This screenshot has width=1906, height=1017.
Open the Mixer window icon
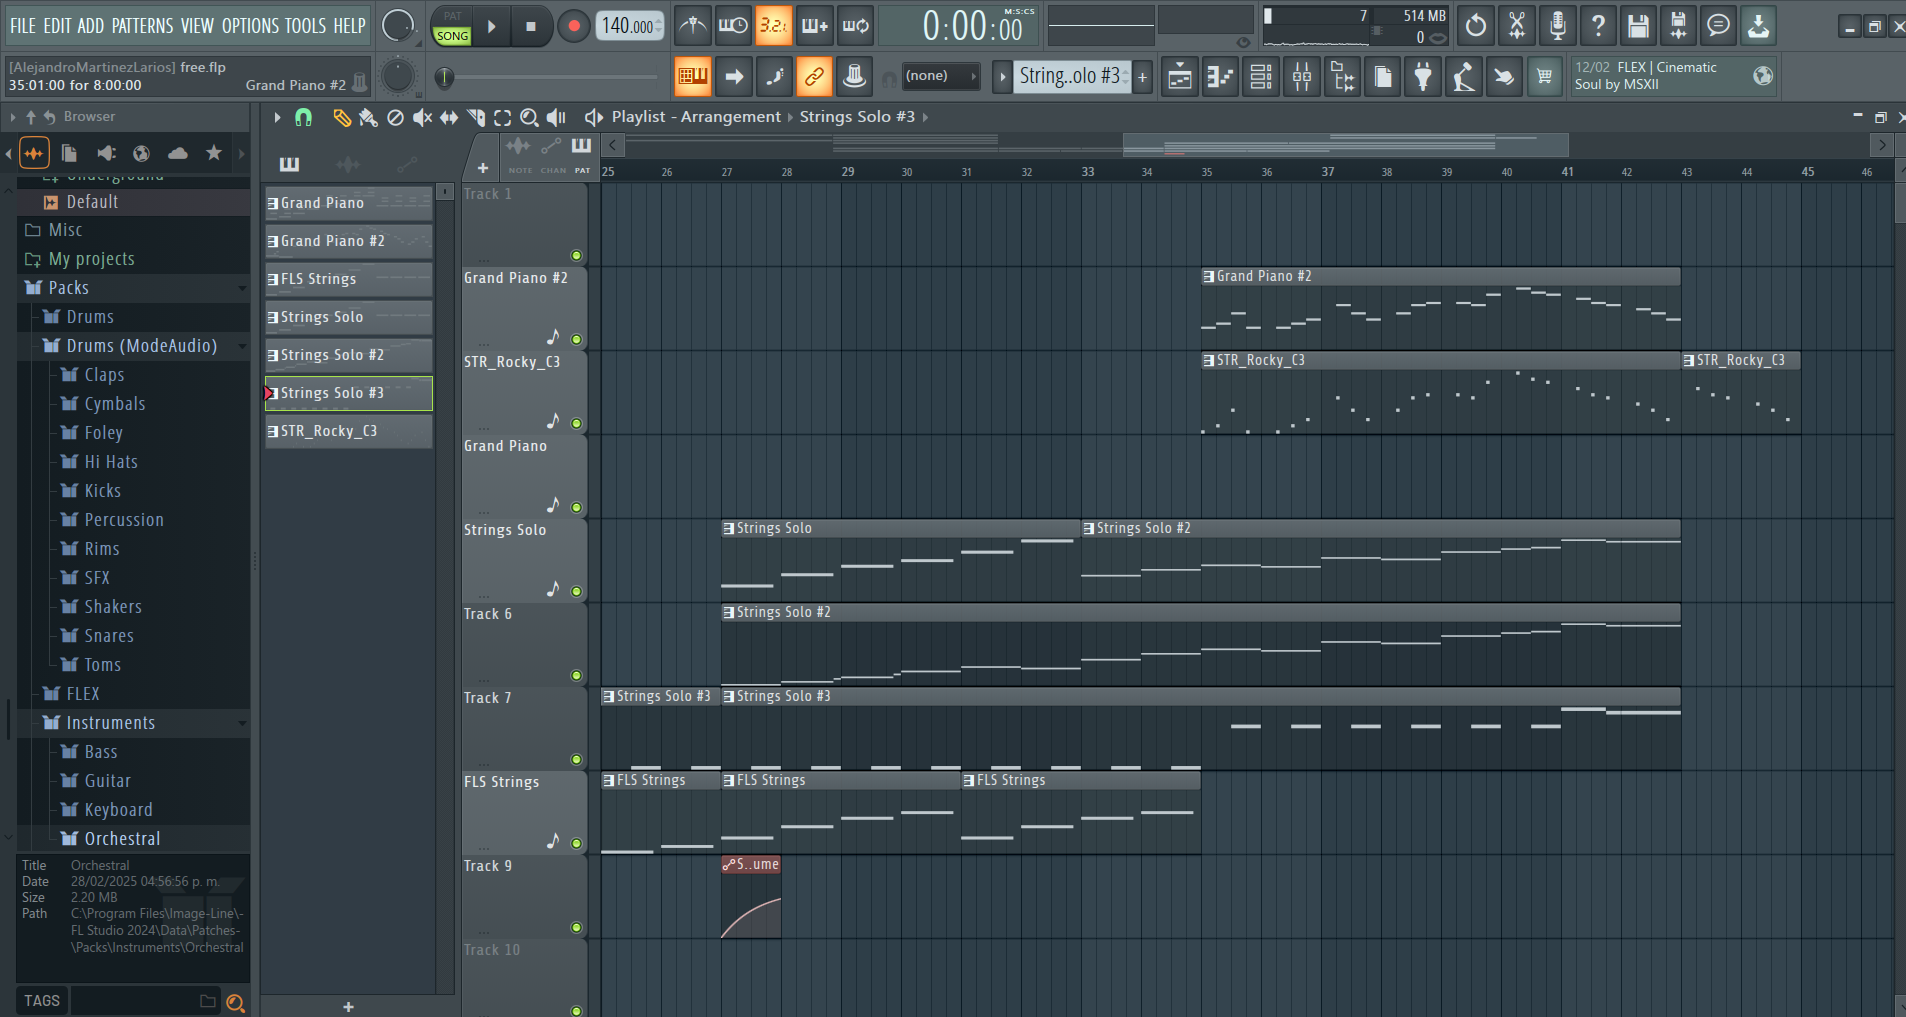[1302, 77]
